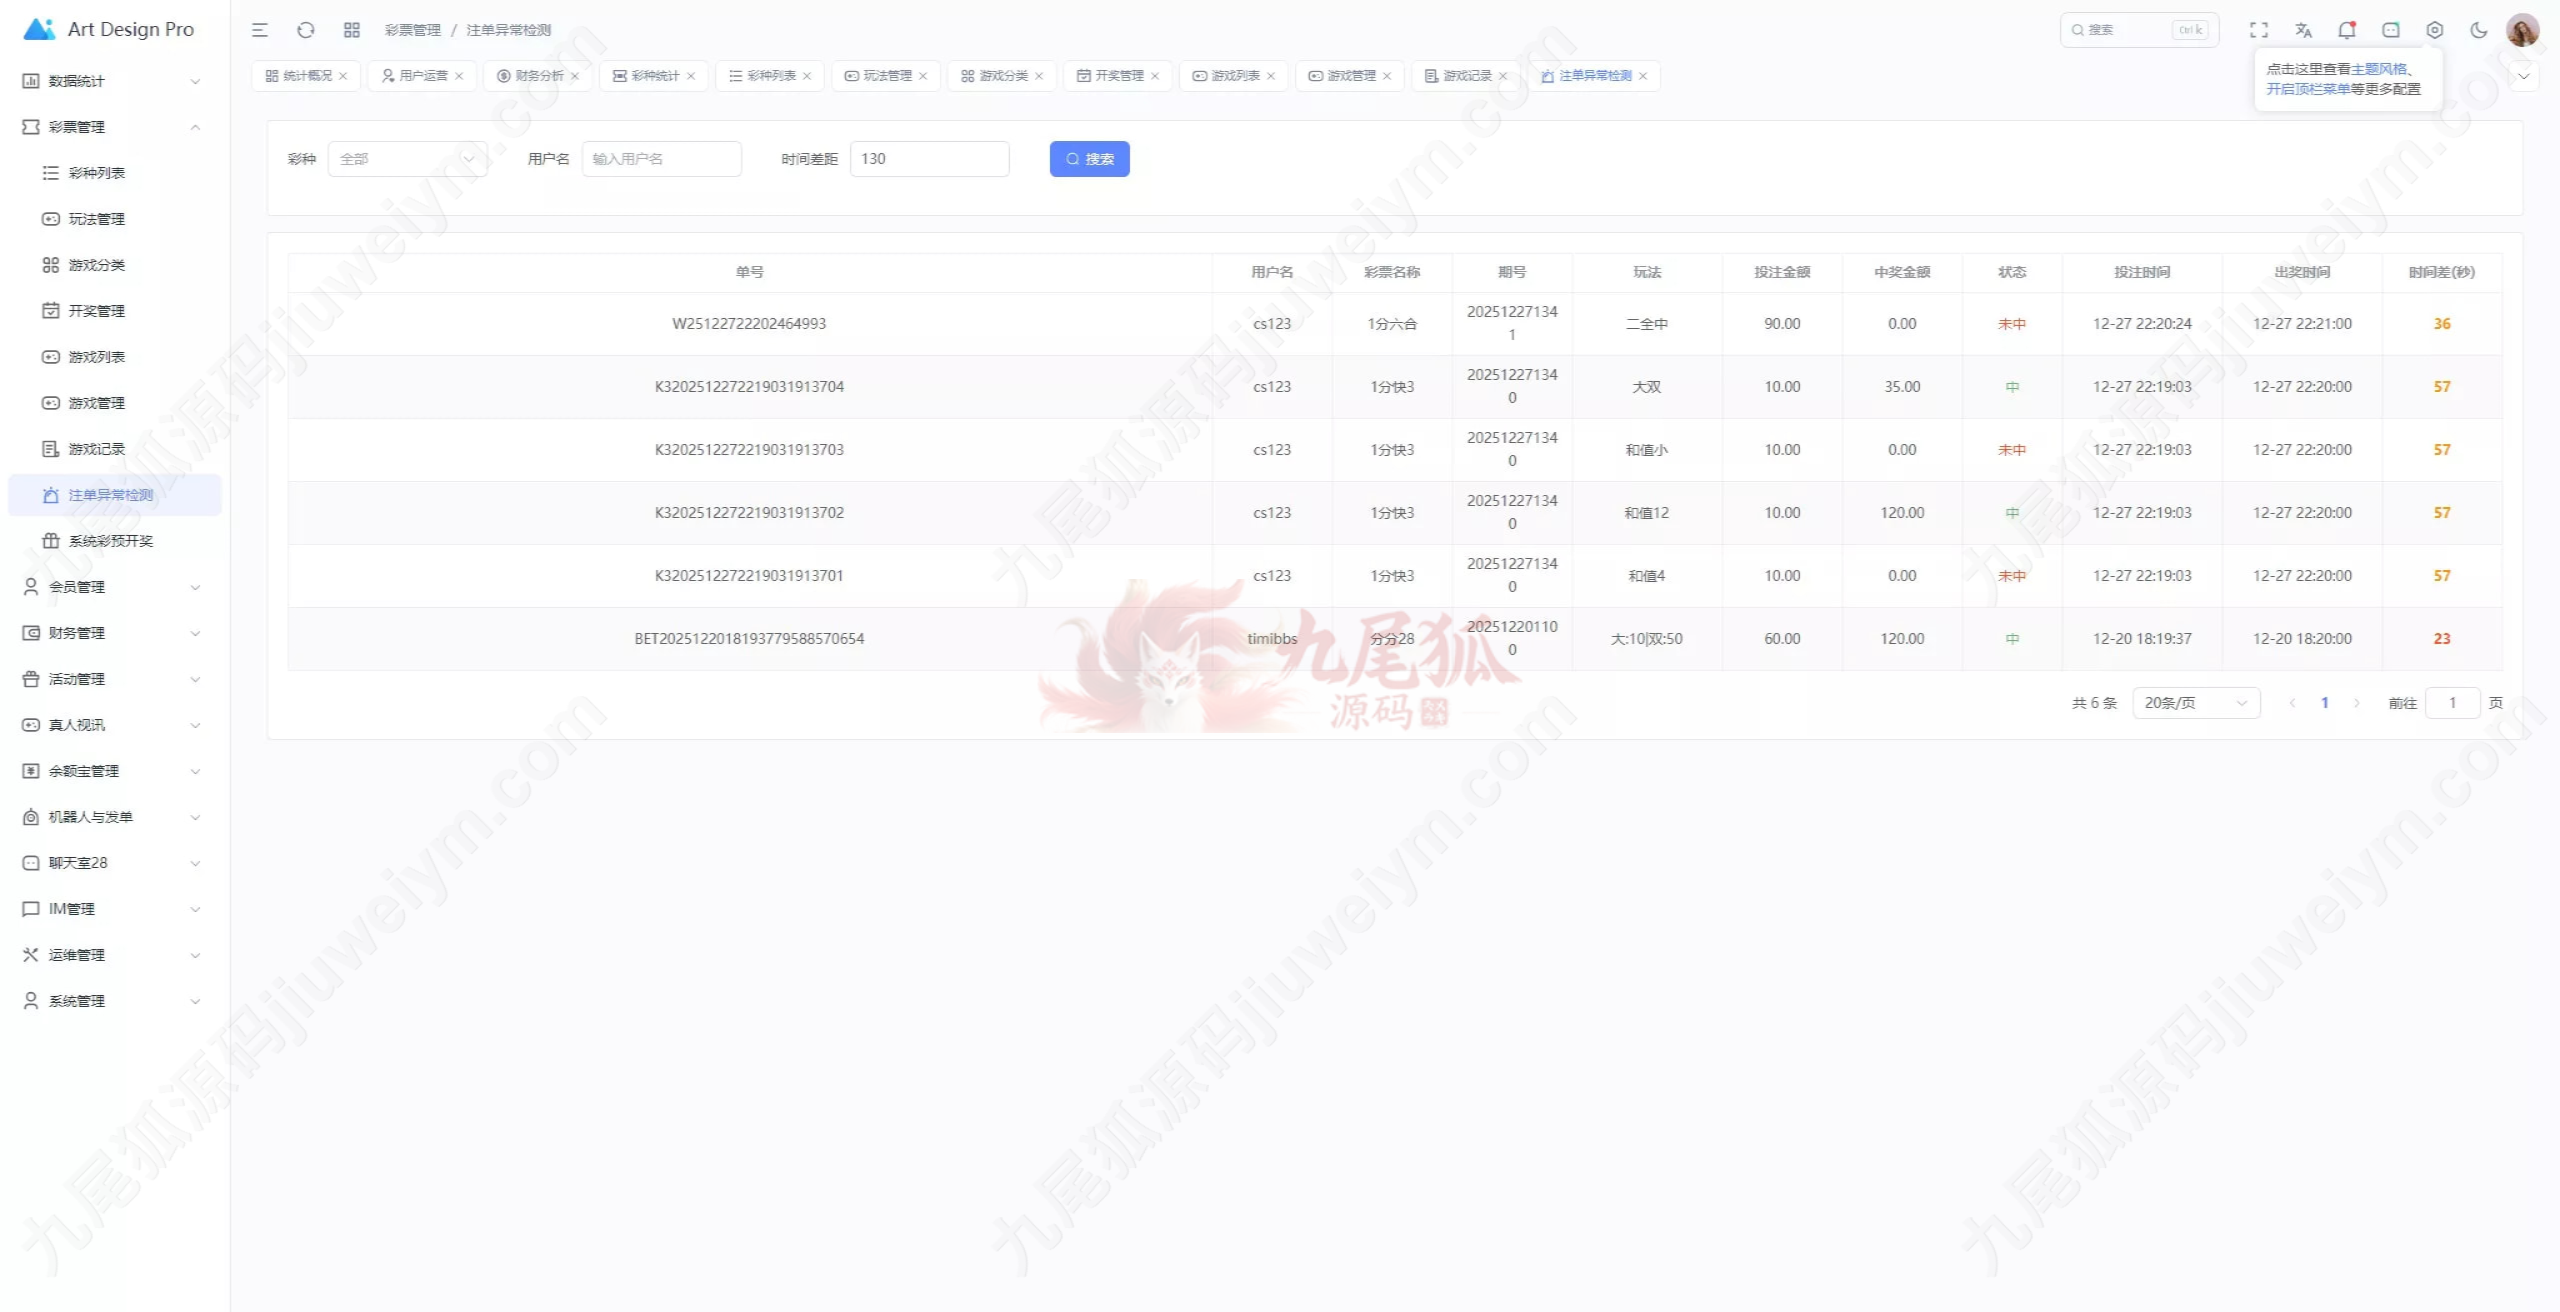The image size is (2560, 1312).
Task: Click the page refresh icon
Action: pyautogui.click(x=306, y=30)
